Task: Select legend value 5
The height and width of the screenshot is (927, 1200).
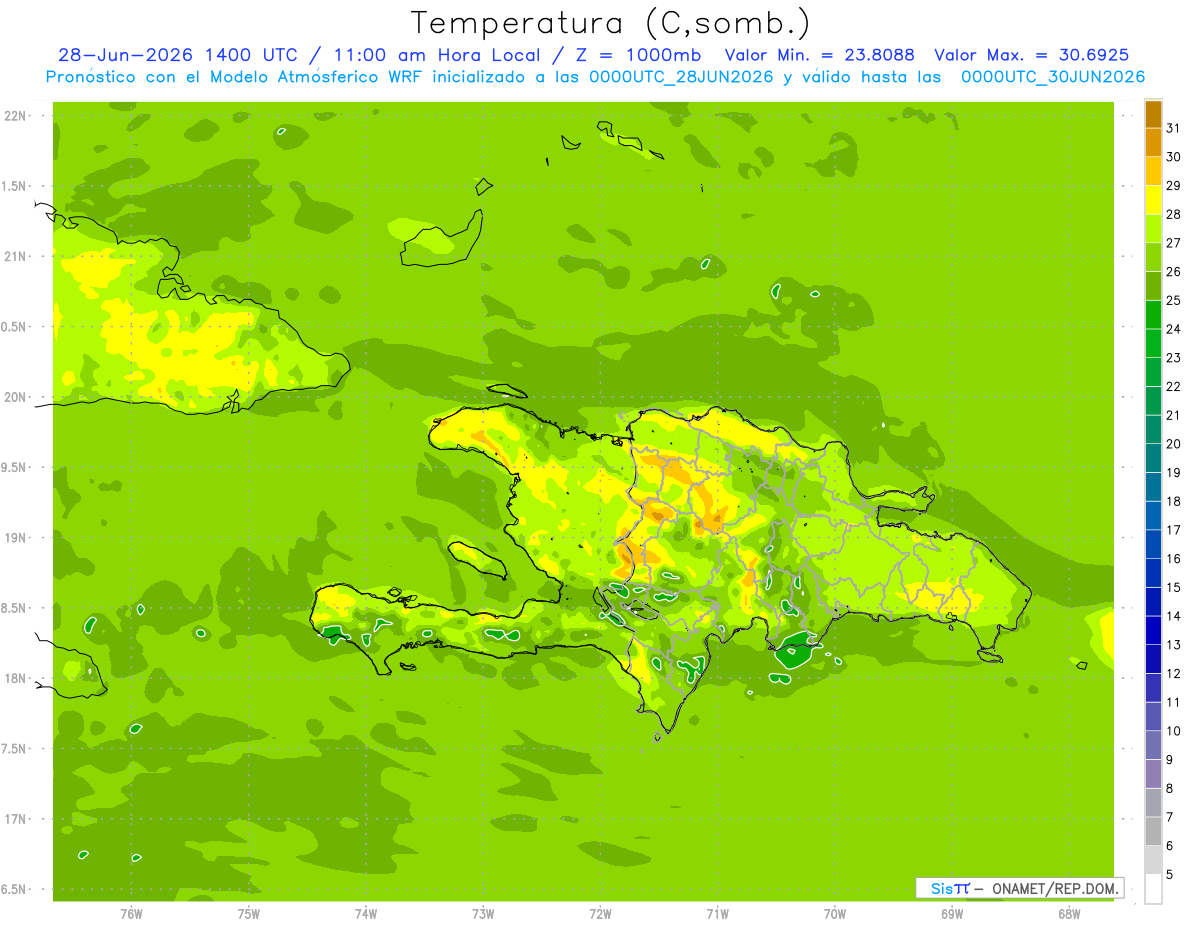Action: tap(1170, 874)
